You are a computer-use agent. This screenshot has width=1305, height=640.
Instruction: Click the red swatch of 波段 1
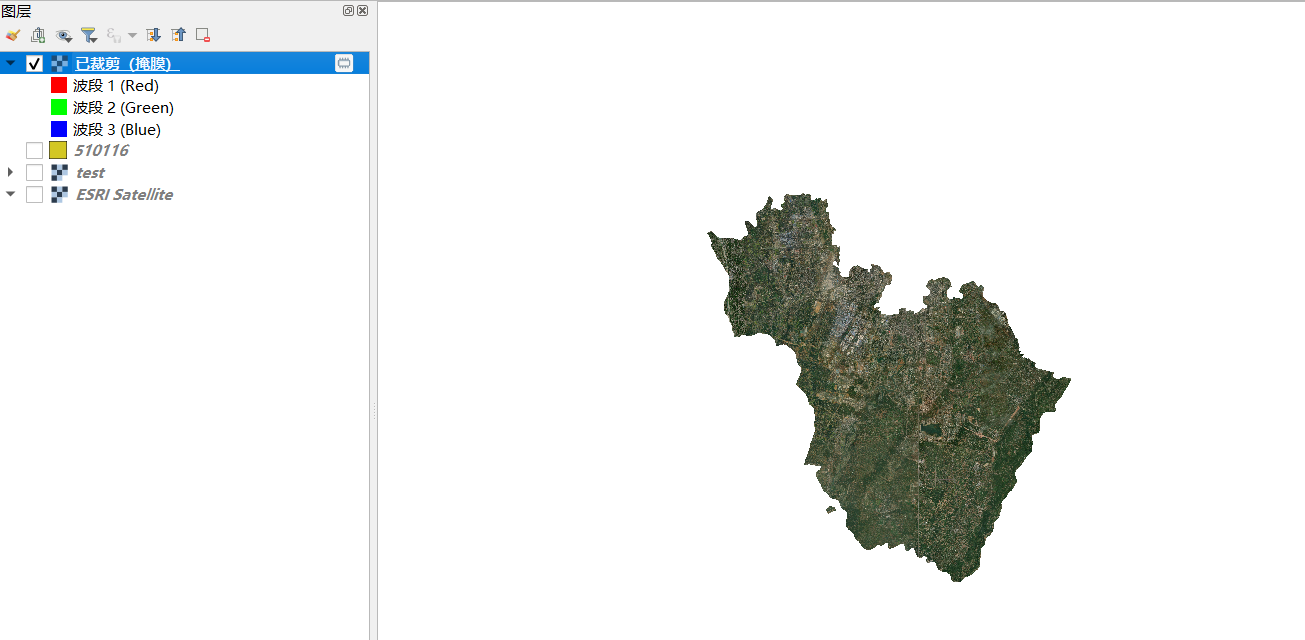click(x=59, y=85)
